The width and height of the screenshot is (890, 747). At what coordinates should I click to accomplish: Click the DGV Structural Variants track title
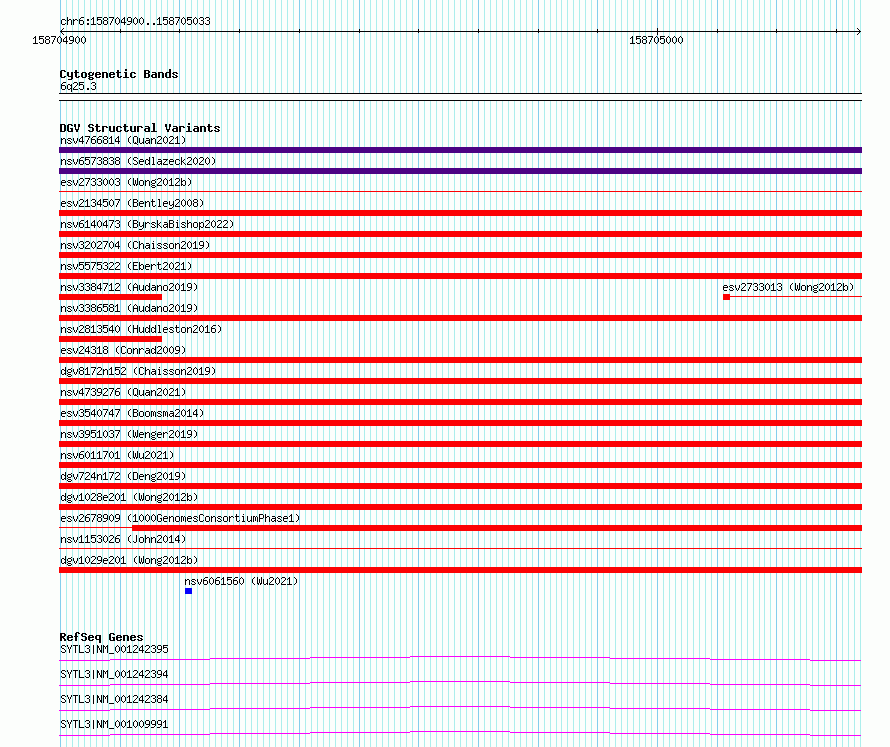140,128
